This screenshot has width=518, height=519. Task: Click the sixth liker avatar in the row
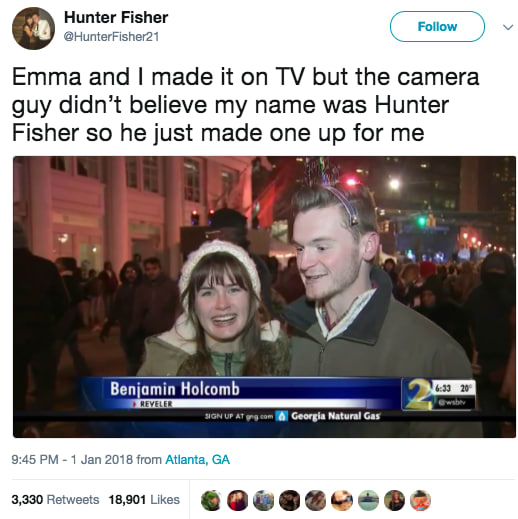[342, 500]
